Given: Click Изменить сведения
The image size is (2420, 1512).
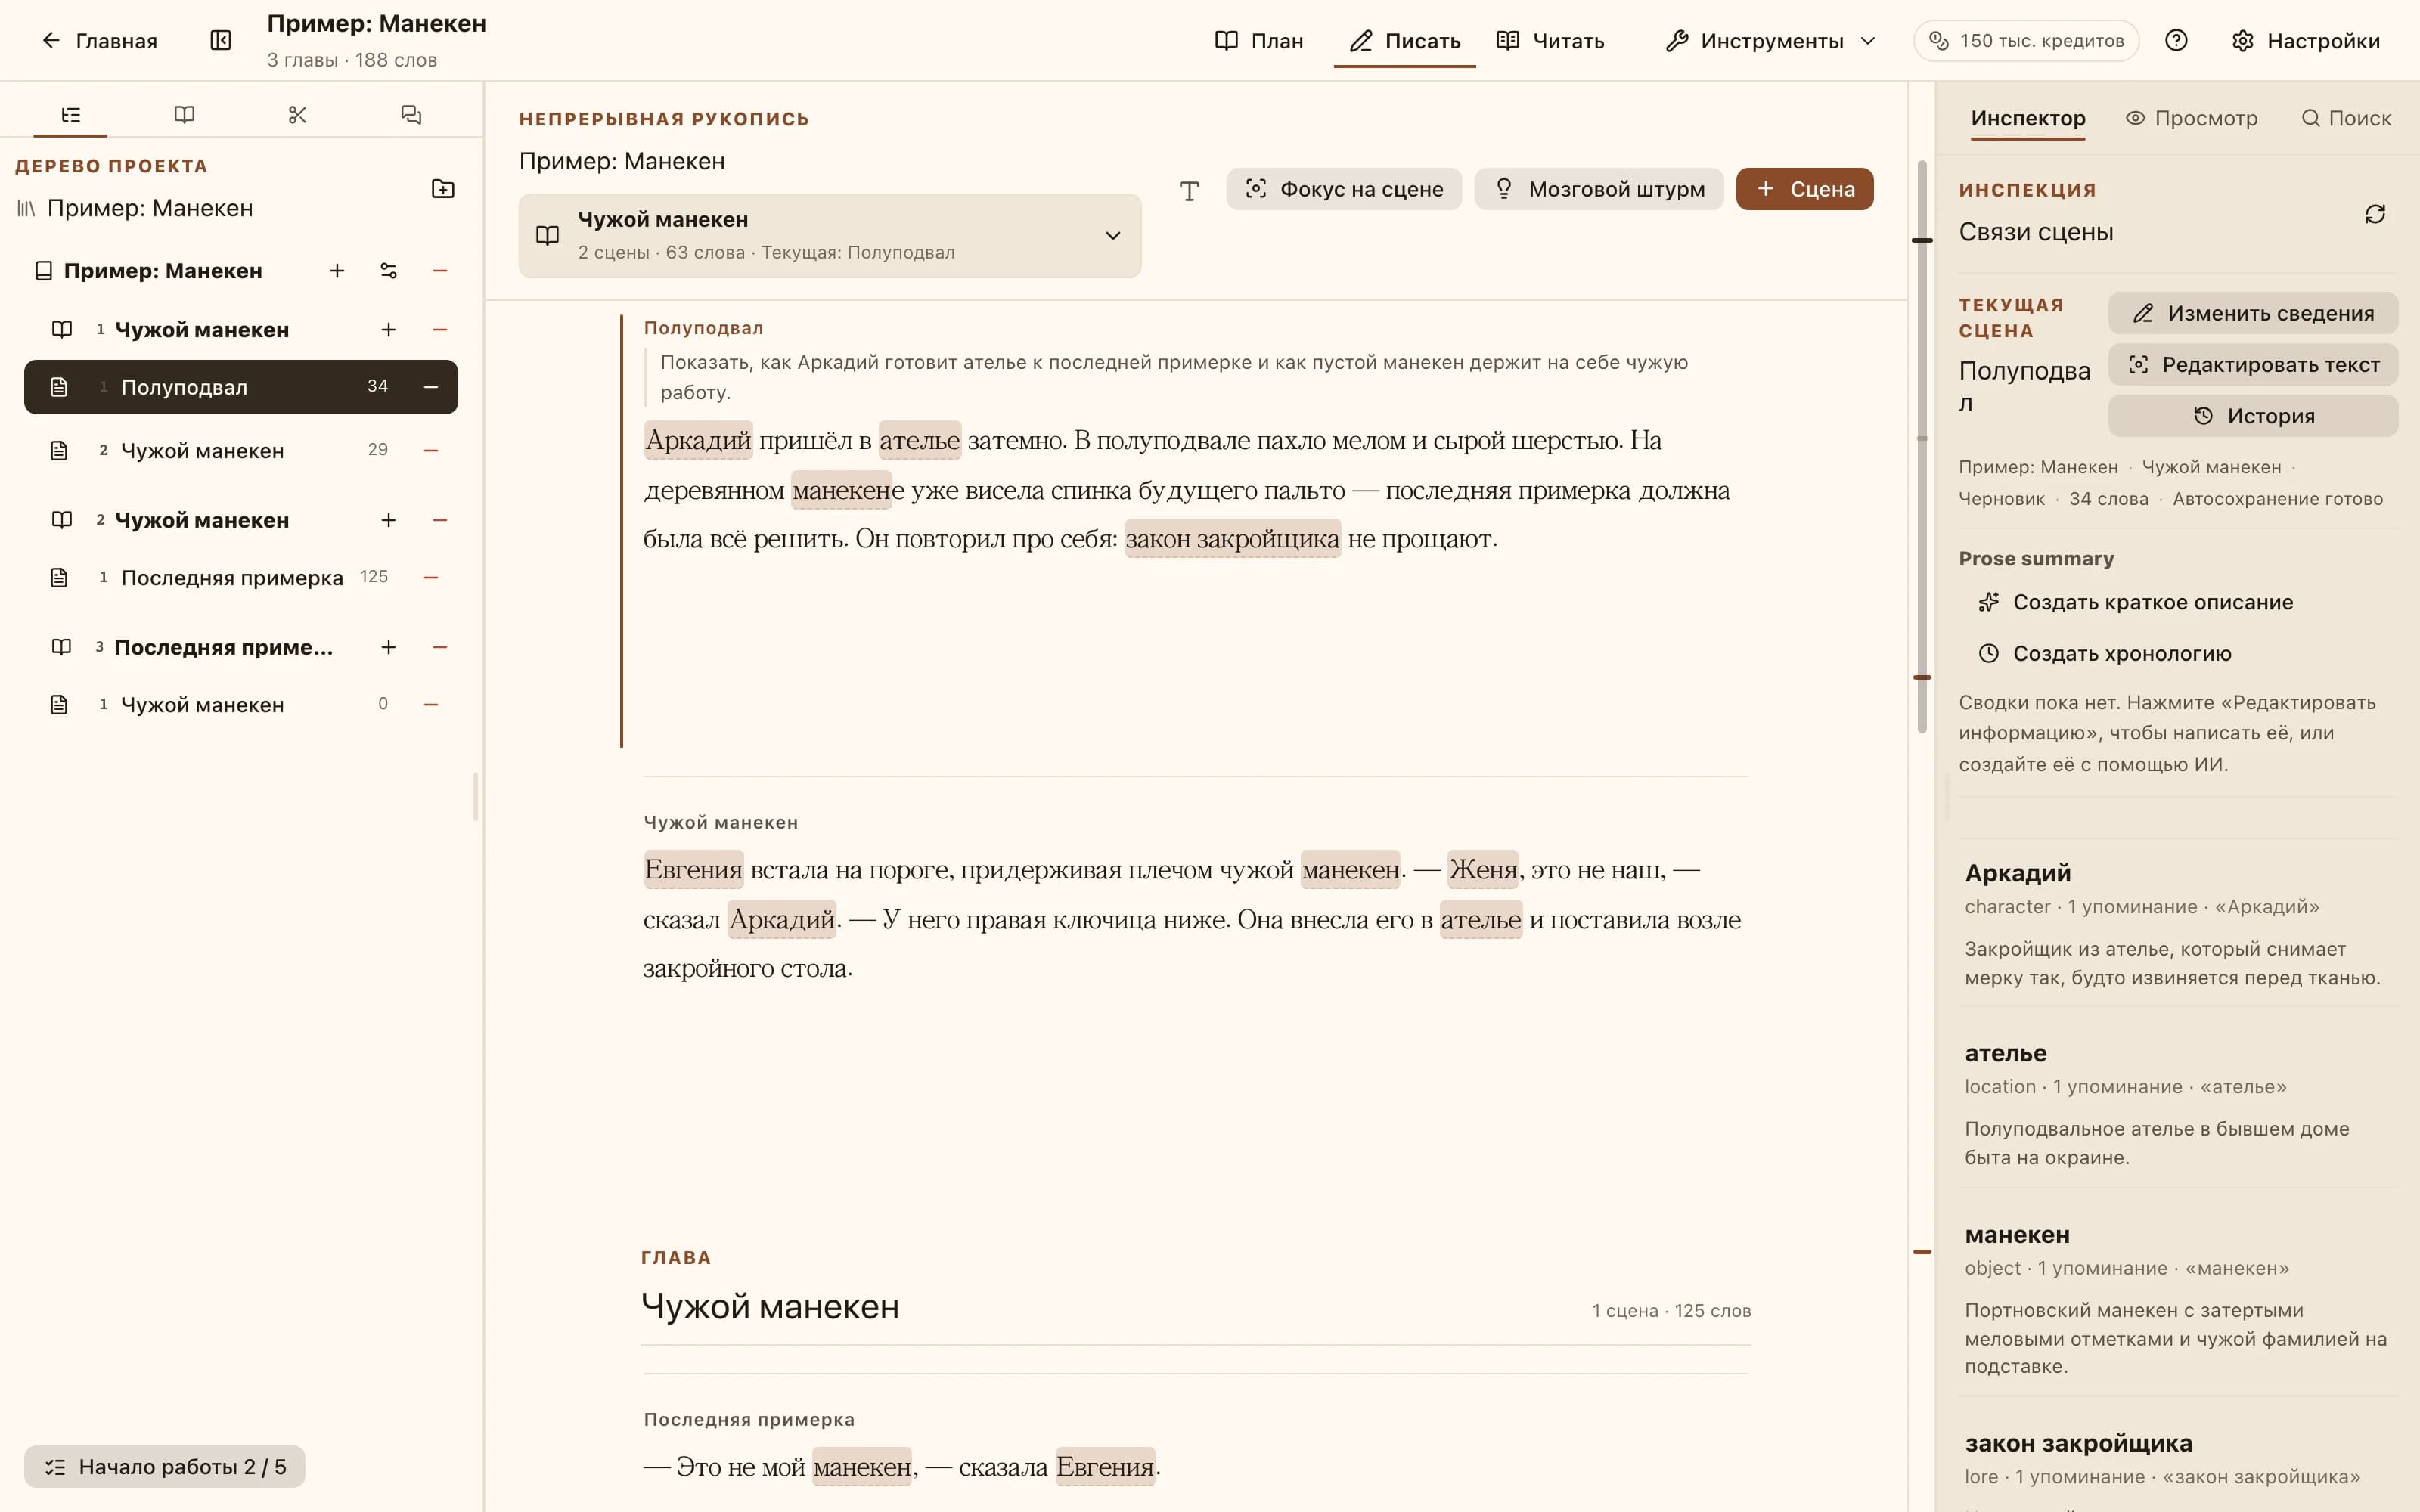Looking at the screenshot, I should (2253, 313).
